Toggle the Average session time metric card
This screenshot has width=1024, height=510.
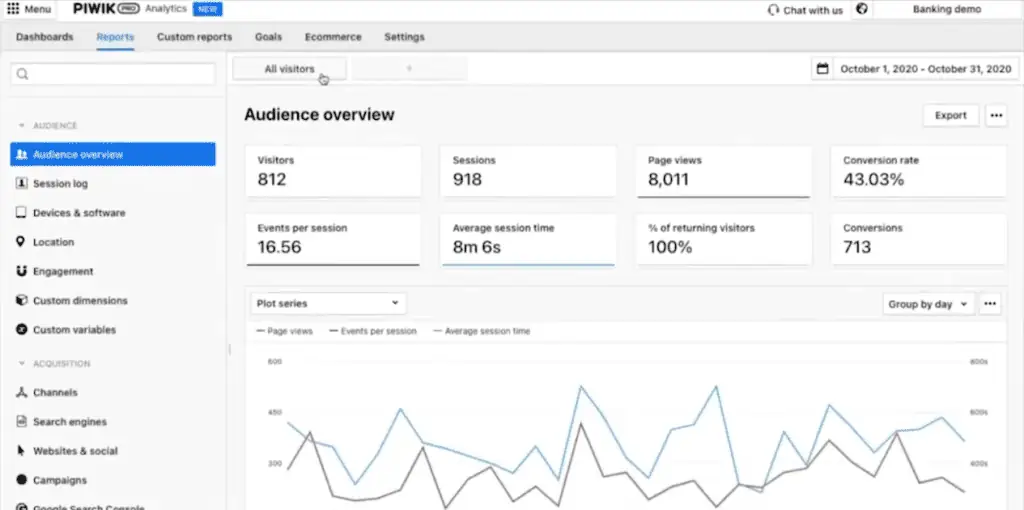point(527,239)
